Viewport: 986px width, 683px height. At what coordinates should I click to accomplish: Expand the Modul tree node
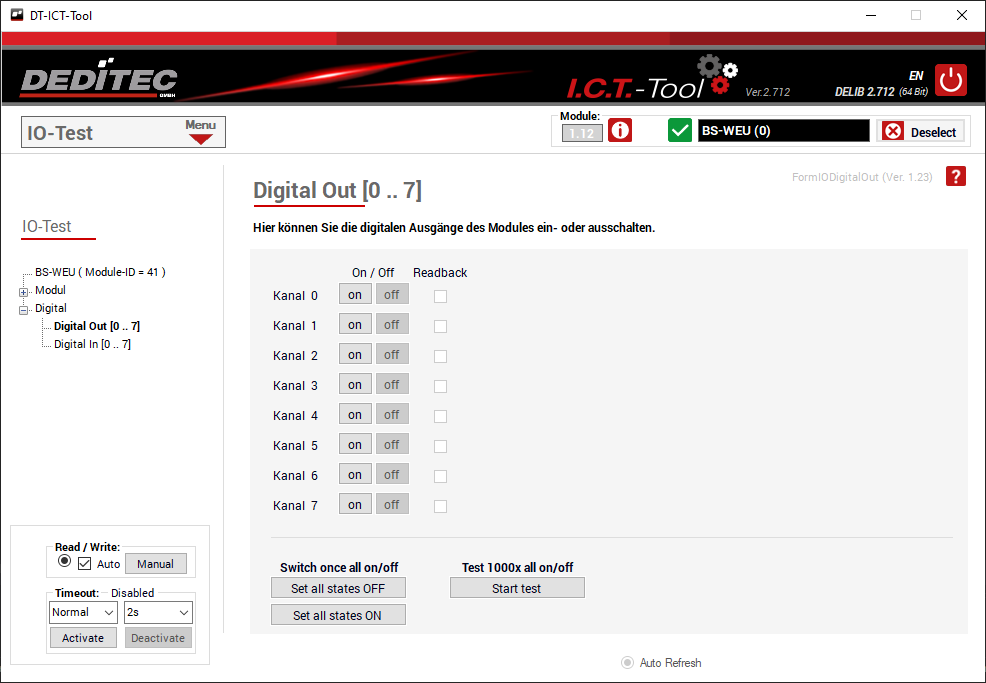[x=24, y=291]
